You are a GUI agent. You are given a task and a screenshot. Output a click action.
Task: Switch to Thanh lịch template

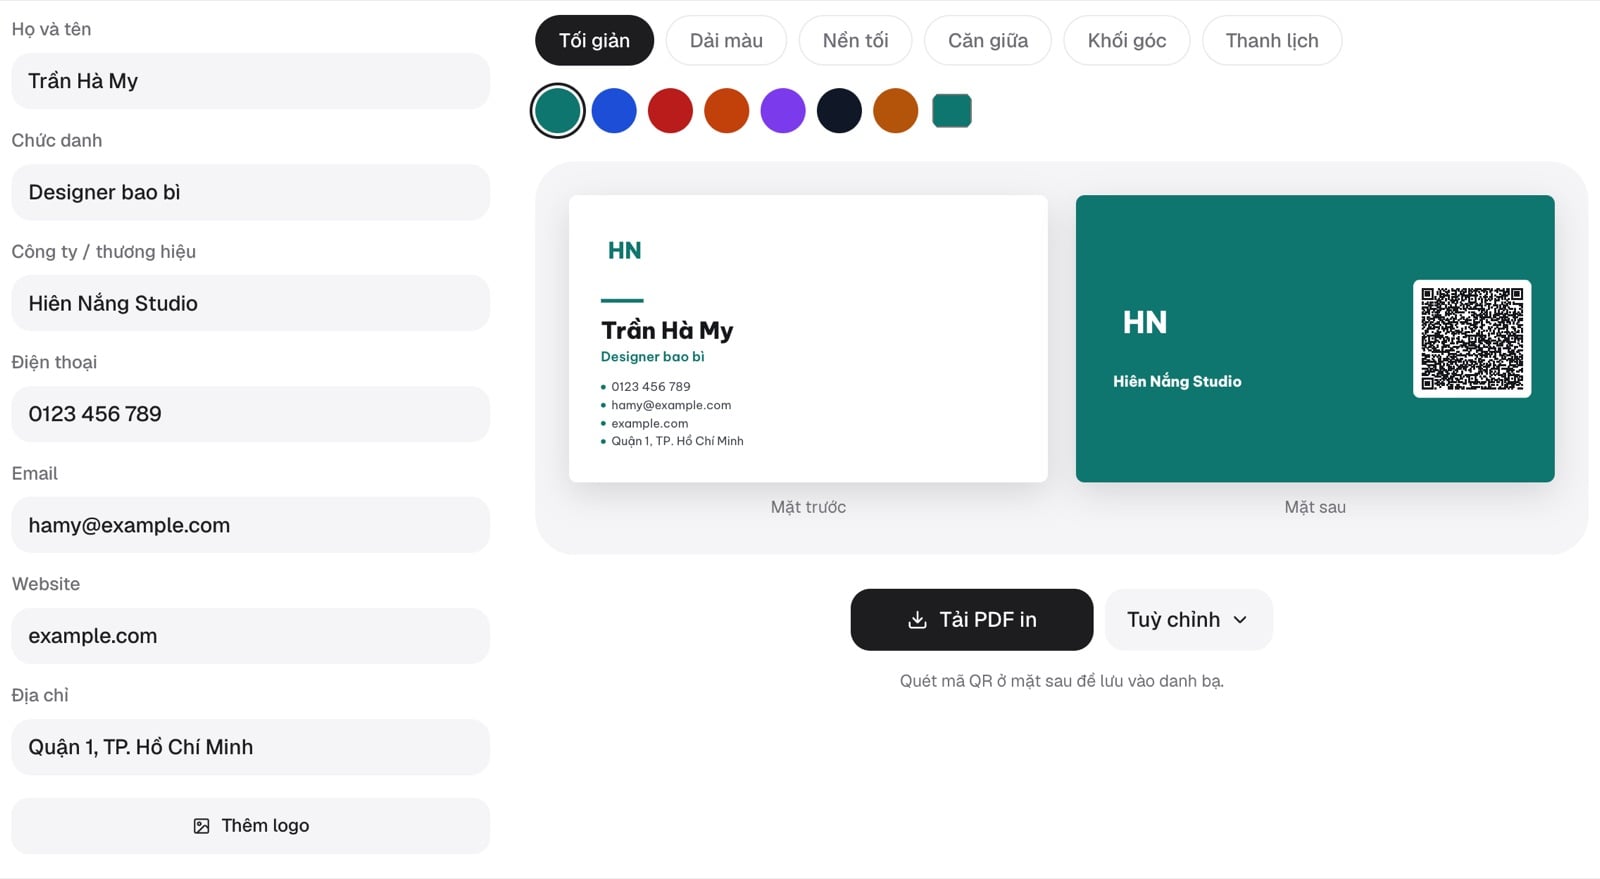[1272, 40]
